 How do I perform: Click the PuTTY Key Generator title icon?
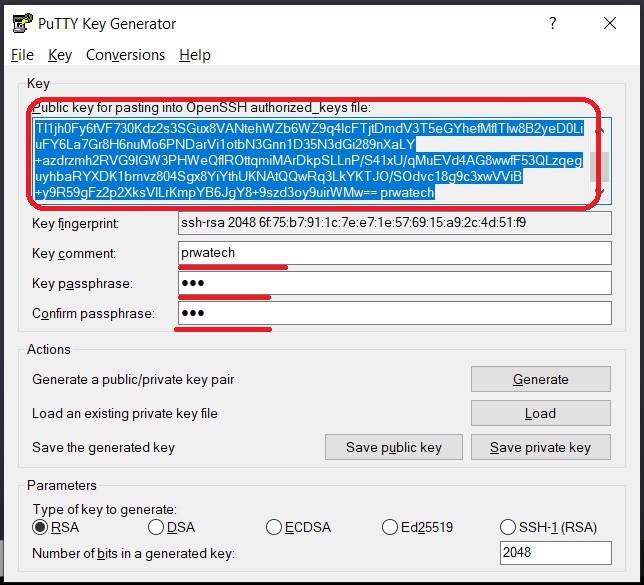pos(22,23)
